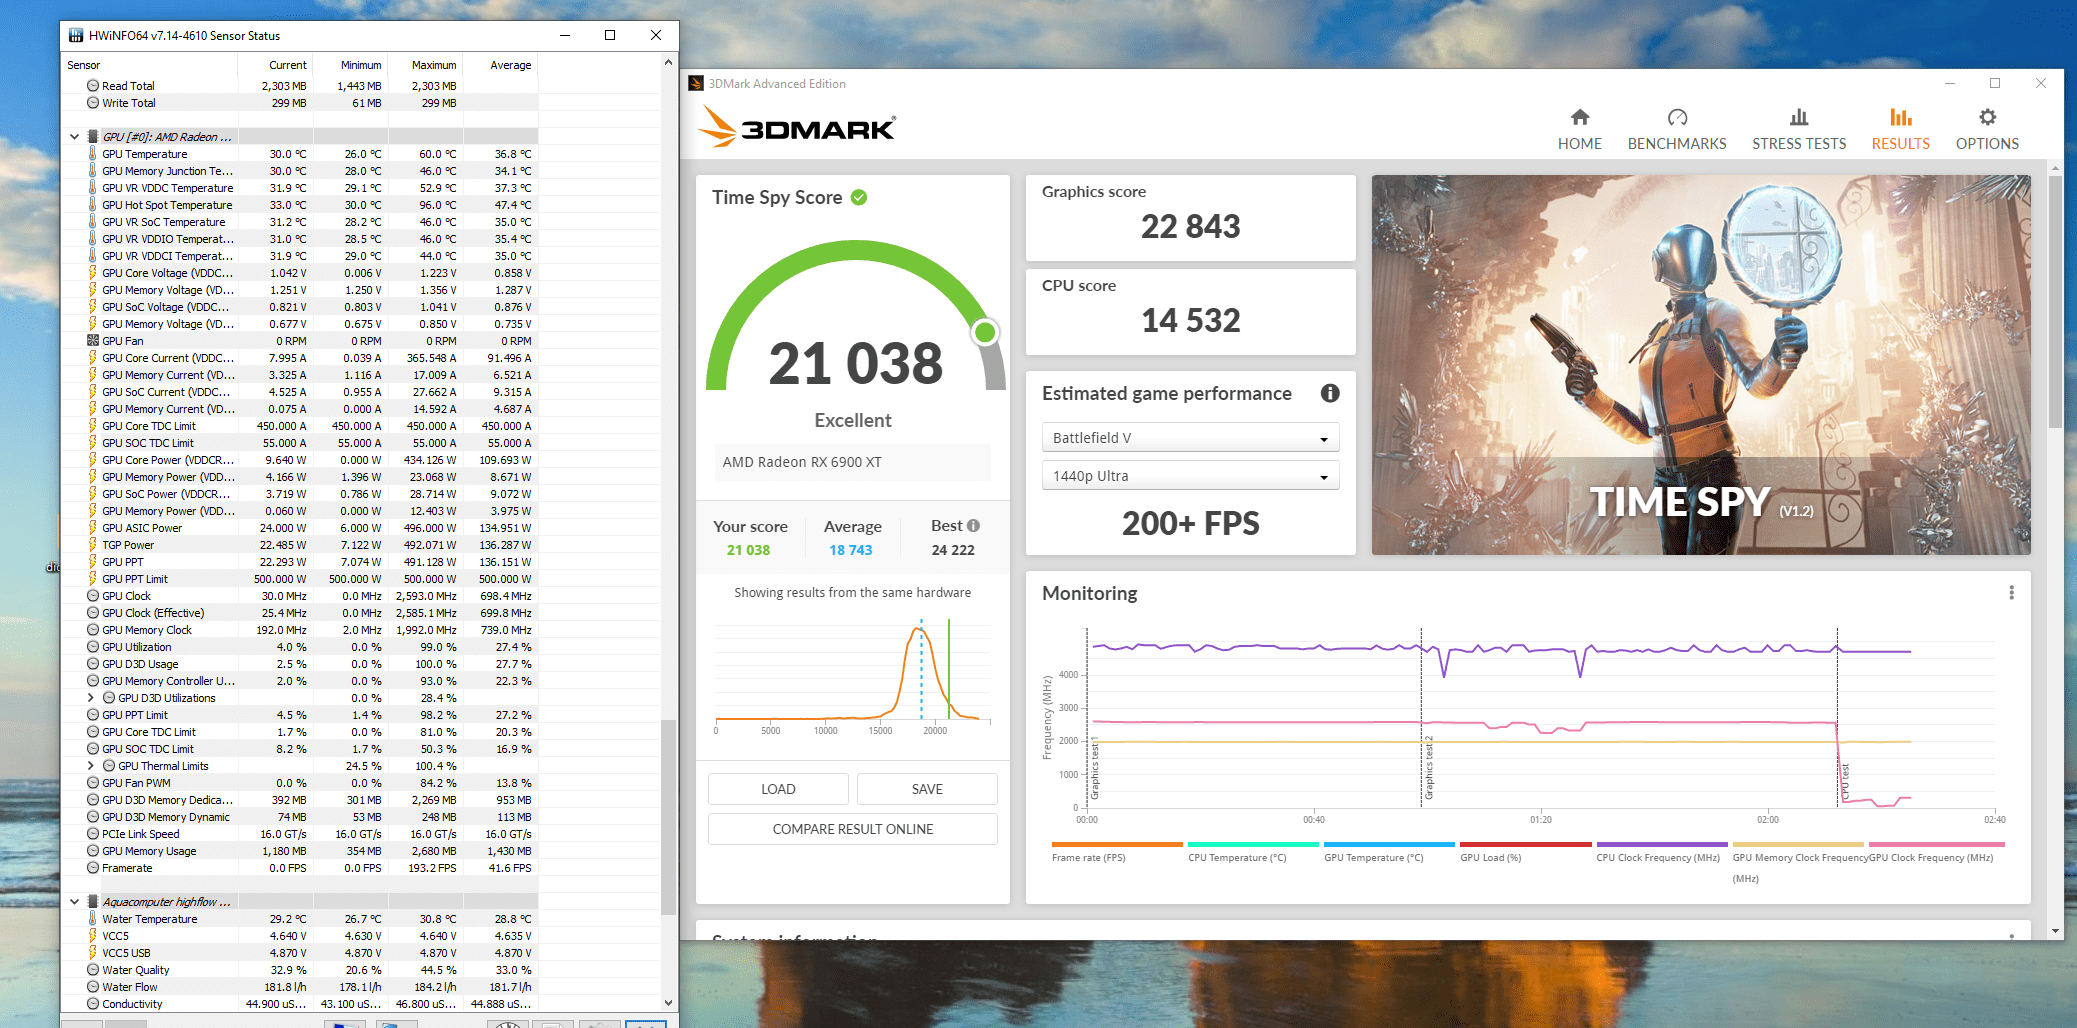Click the info icon beside Estimated game performance
Screen dimensions: 2077x1028
click(x=1329, y=393)
